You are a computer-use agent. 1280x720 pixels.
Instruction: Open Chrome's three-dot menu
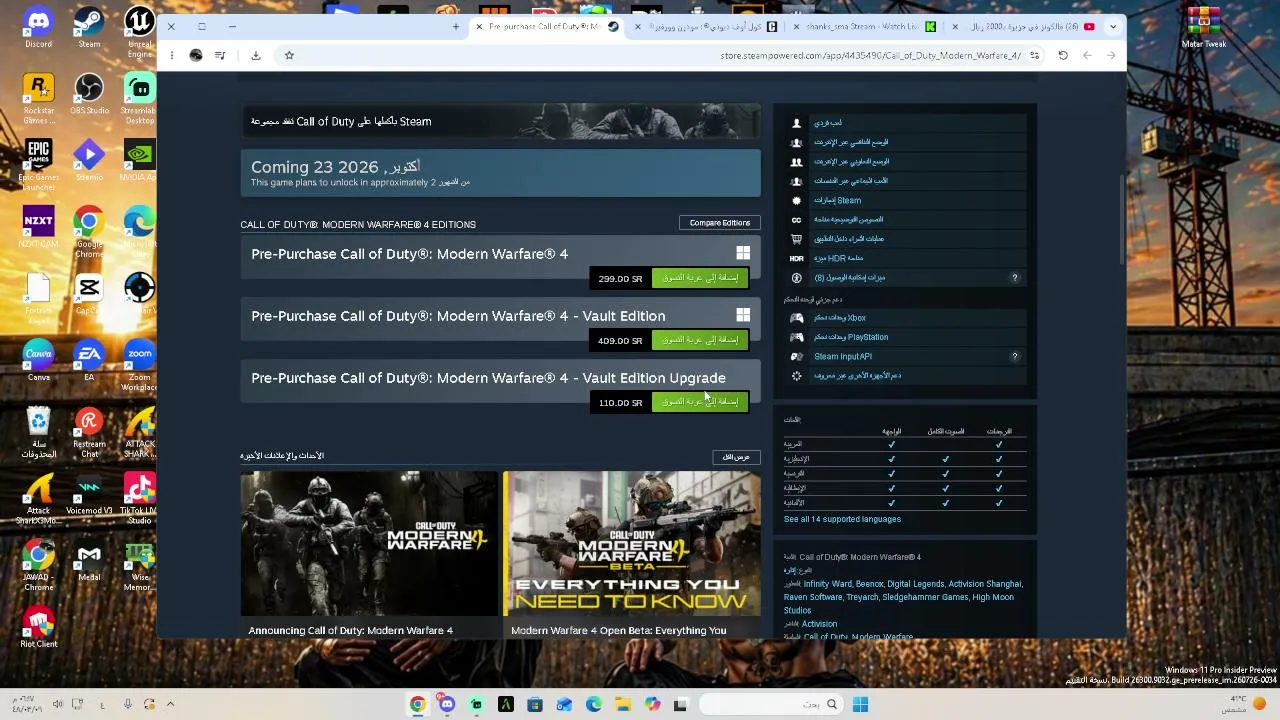tap(172, 55)
